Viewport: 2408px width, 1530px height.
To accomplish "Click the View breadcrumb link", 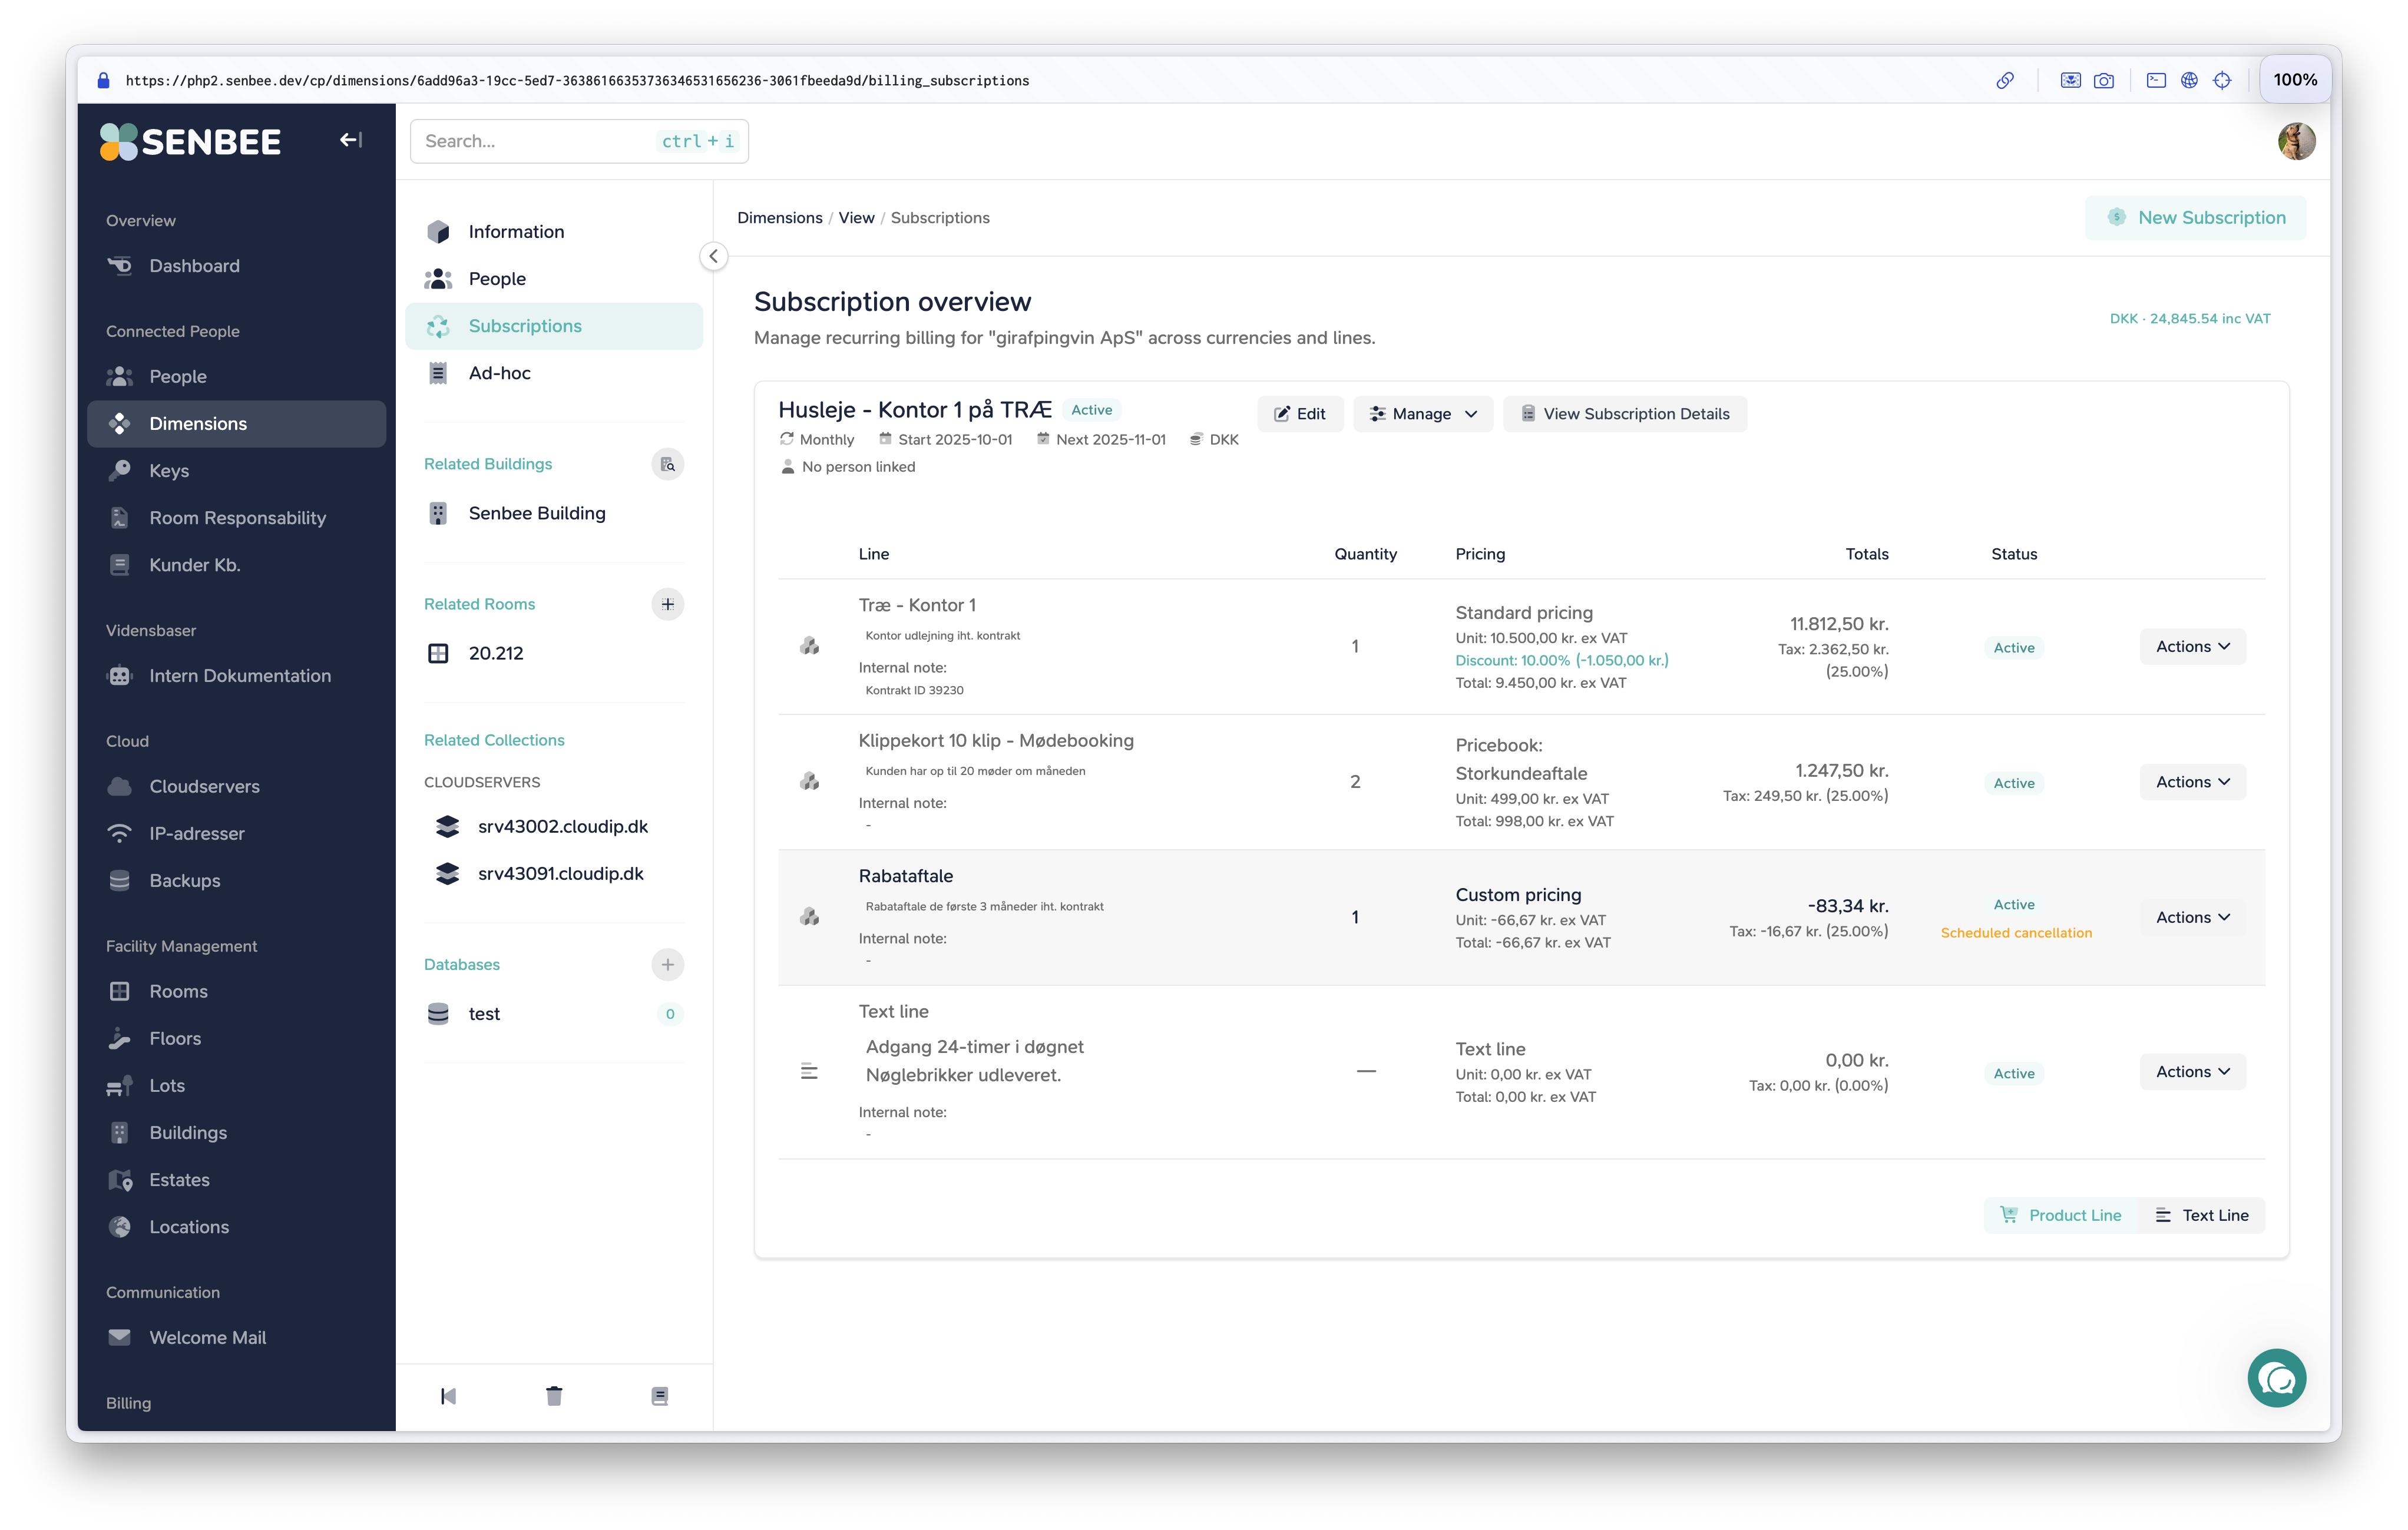I will pos(856,218).
